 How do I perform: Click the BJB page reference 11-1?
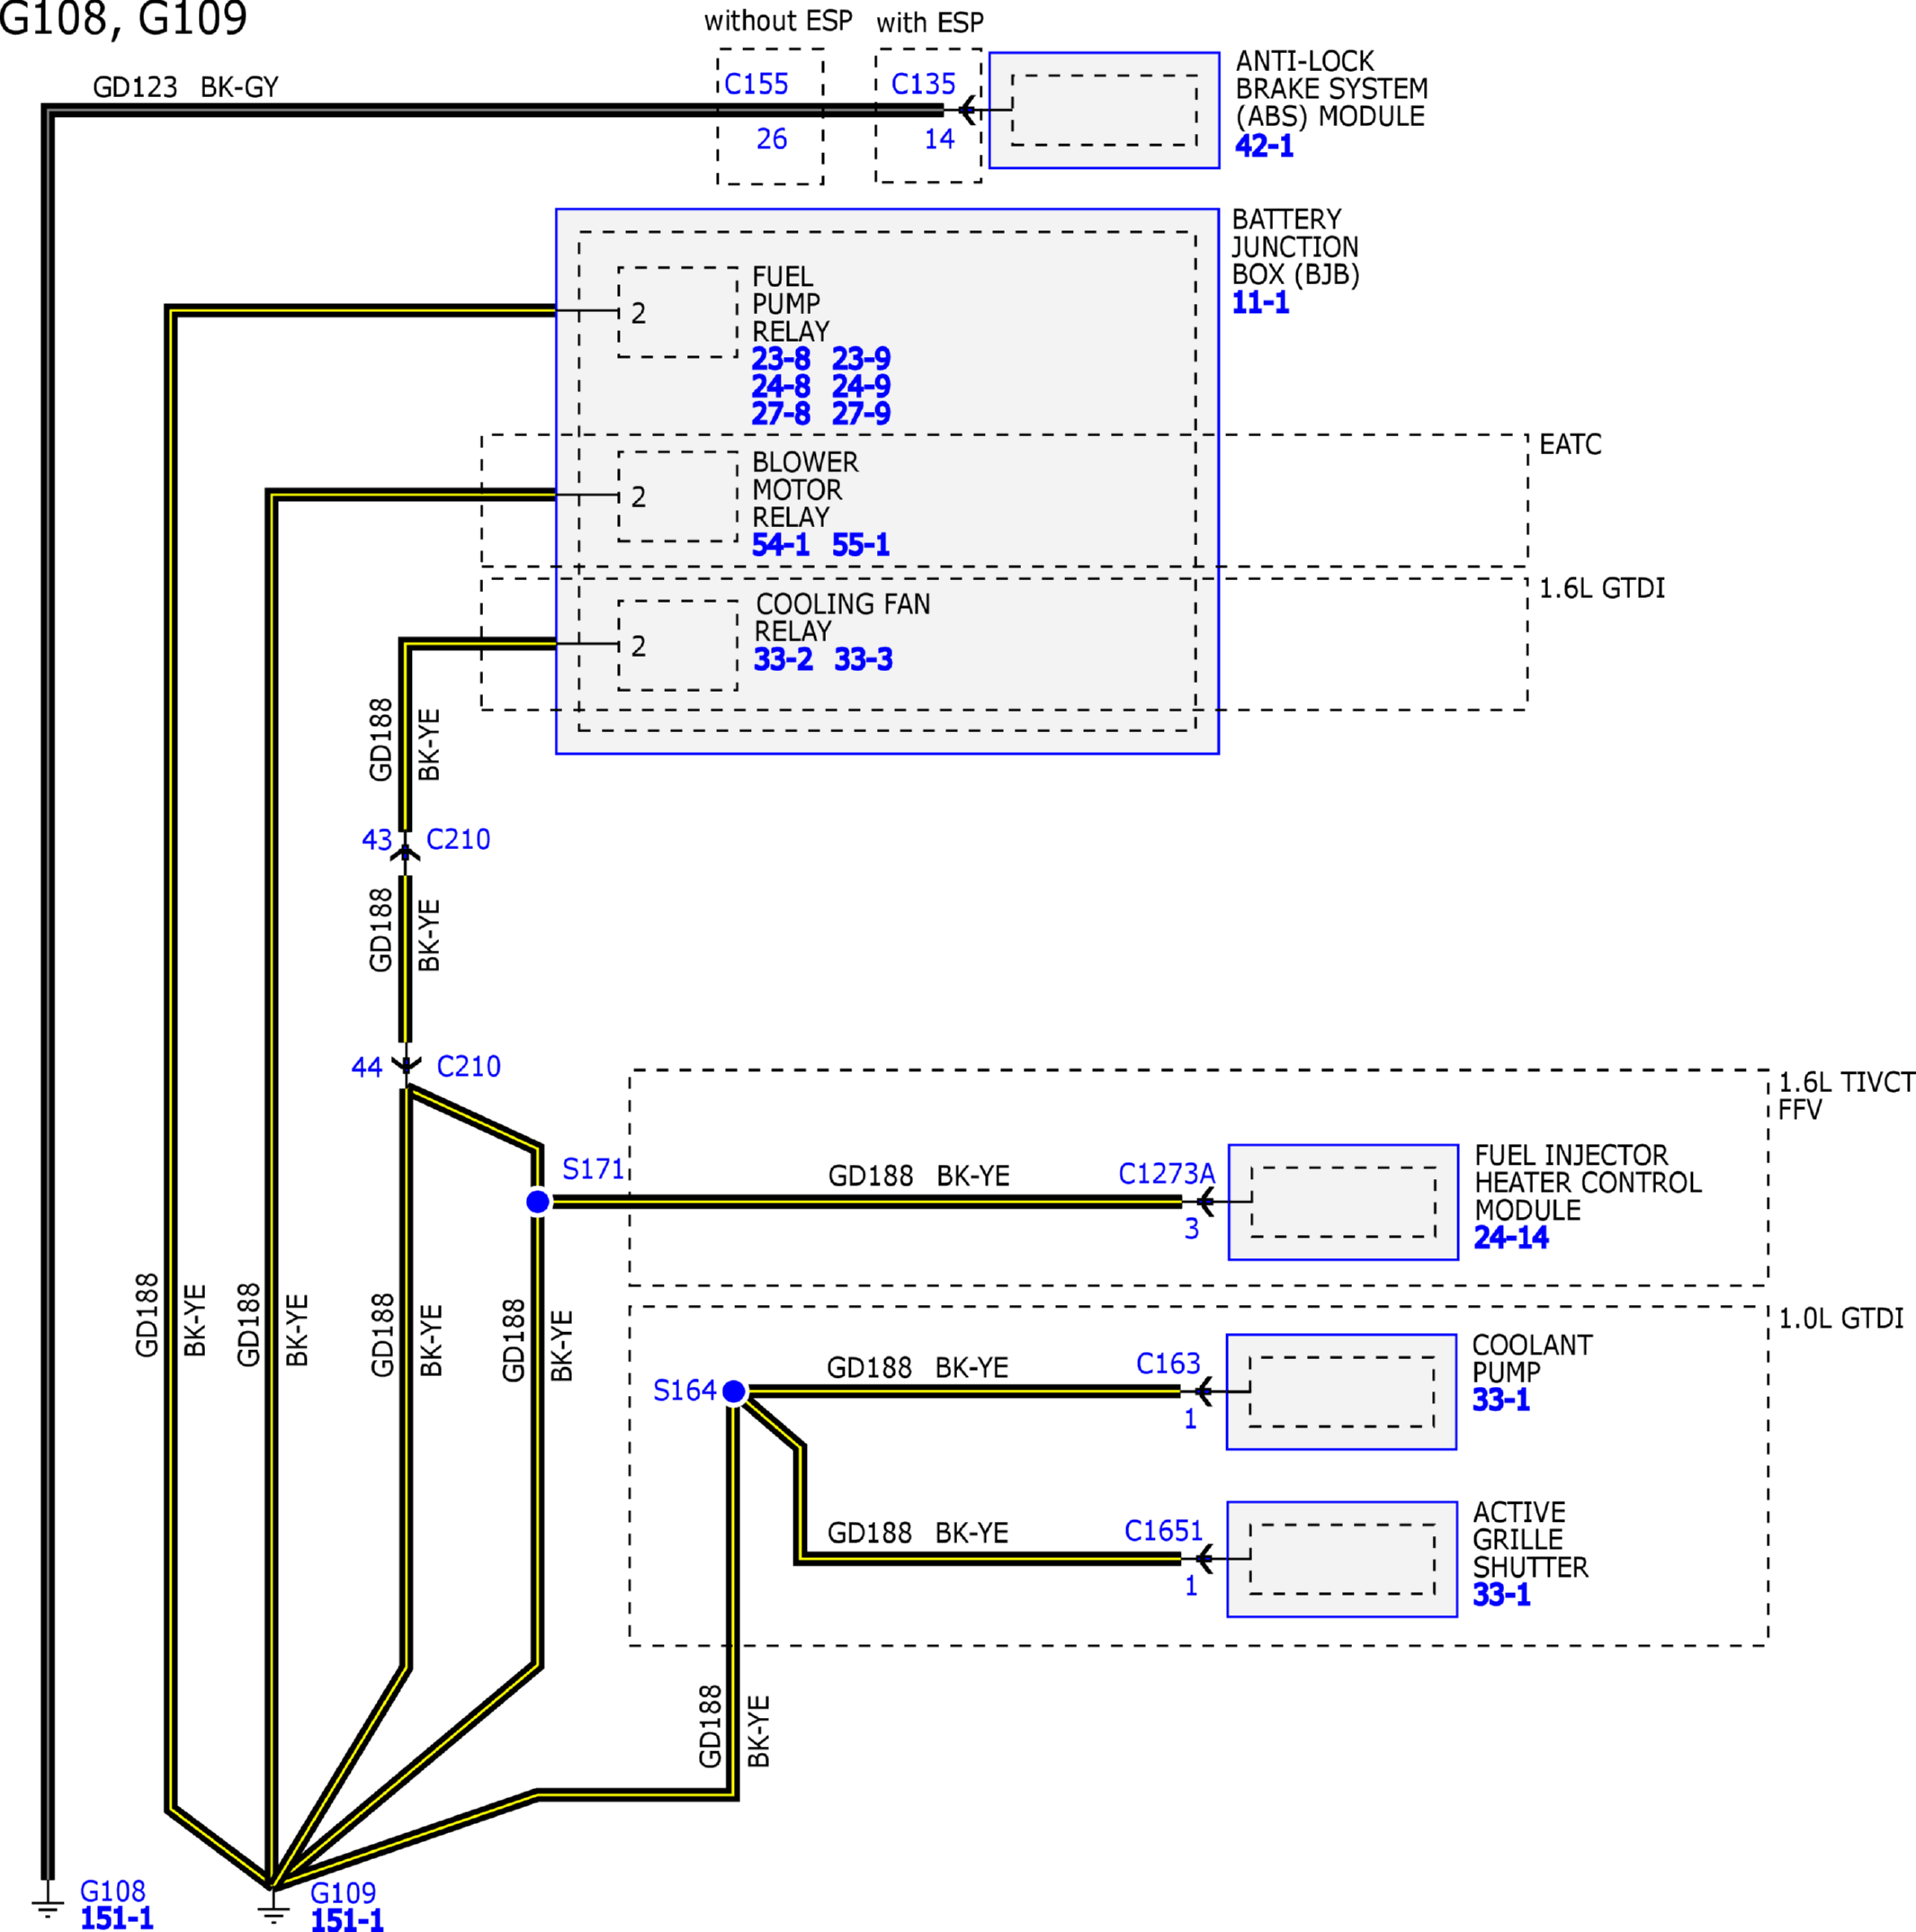coord(1259,303)
